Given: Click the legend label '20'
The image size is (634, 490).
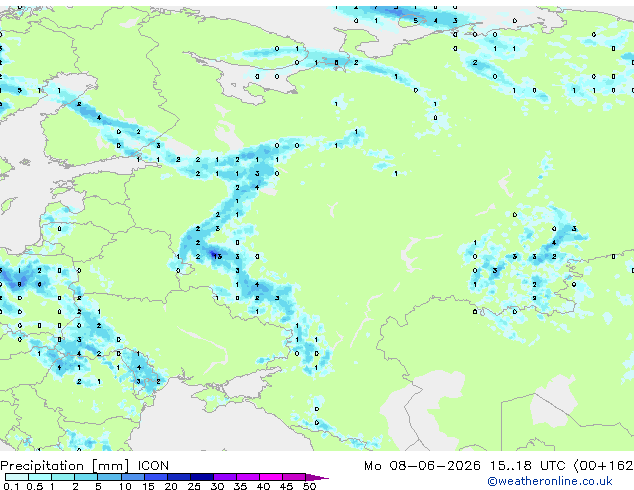Looking at the screenshot, I should tap(171, 486).
